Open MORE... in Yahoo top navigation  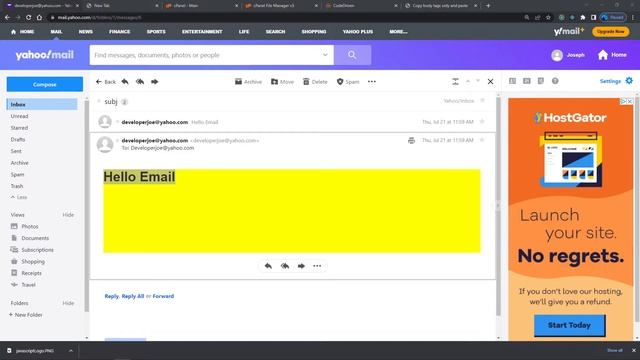(398, 31)
